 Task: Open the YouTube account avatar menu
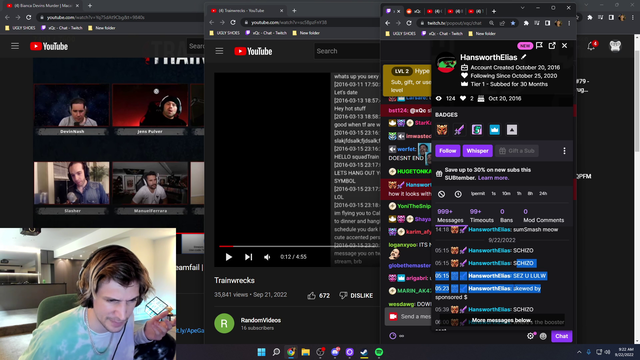click(x=615, y=46)
